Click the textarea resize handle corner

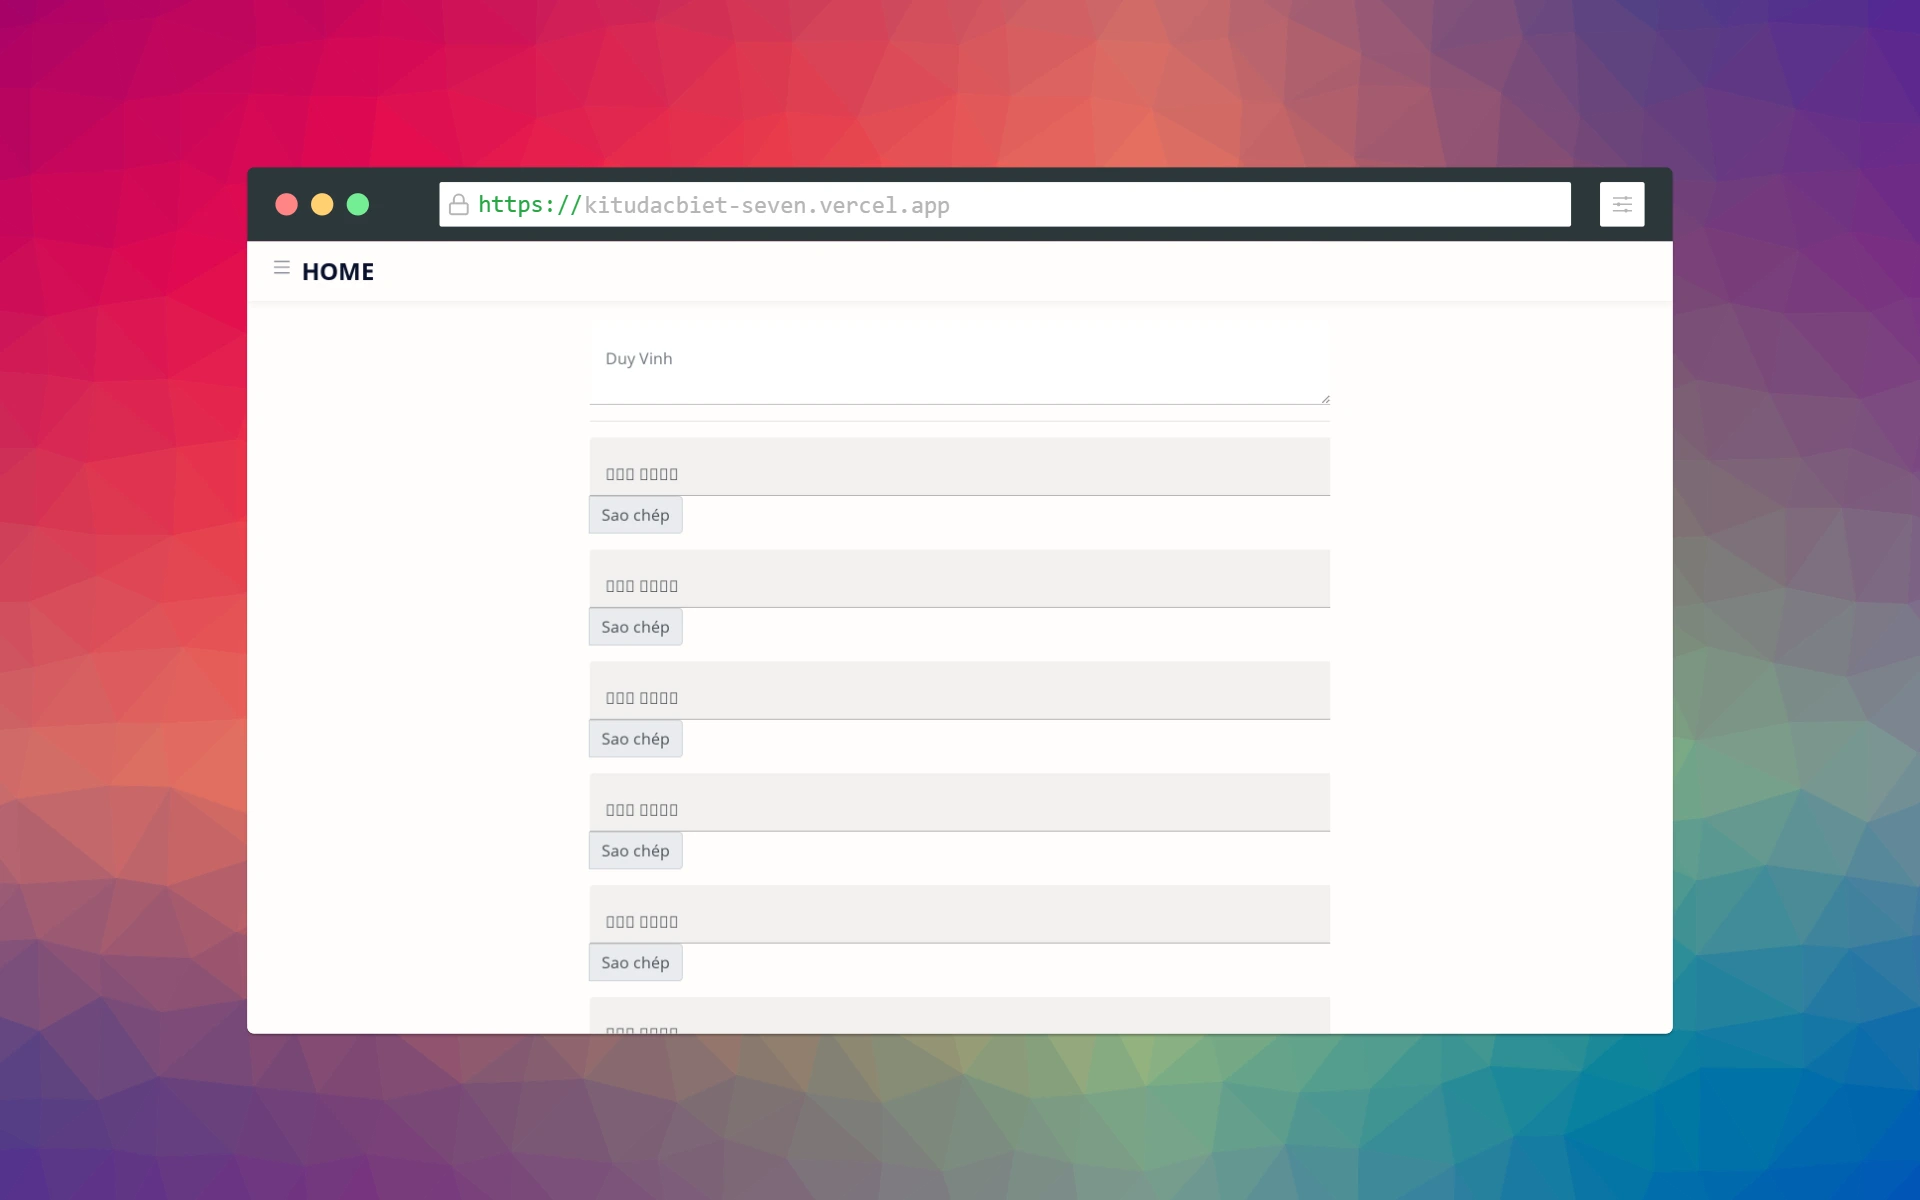[1325, 399]
